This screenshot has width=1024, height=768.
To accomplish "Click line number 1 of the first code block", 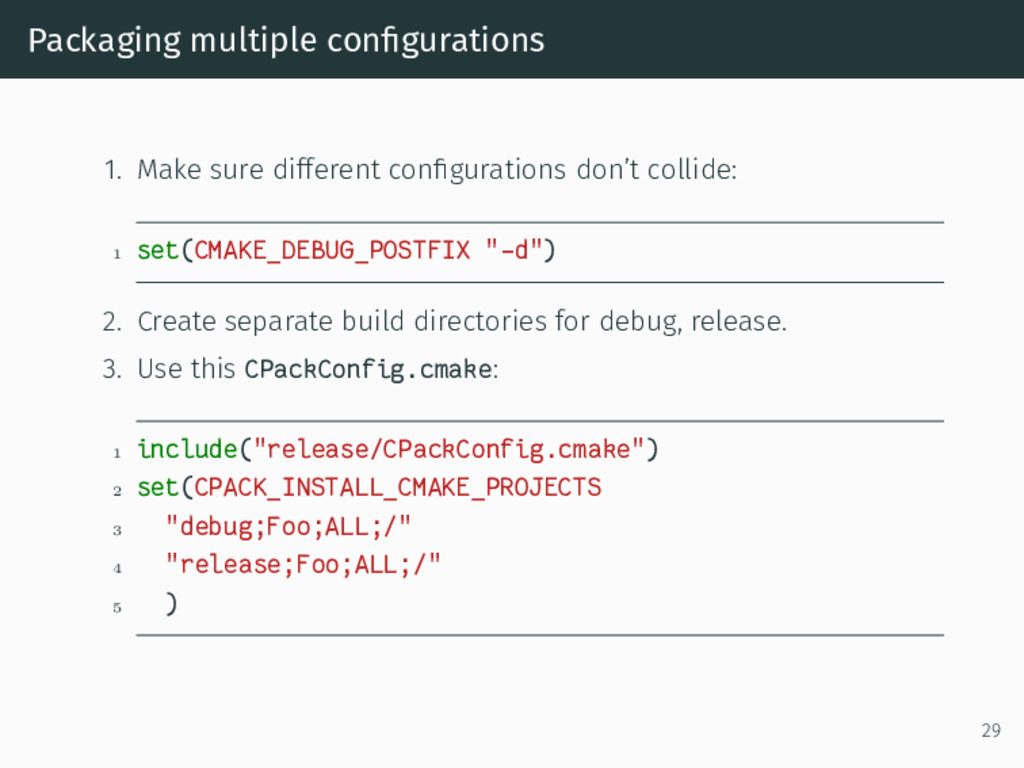I will 117,254.
